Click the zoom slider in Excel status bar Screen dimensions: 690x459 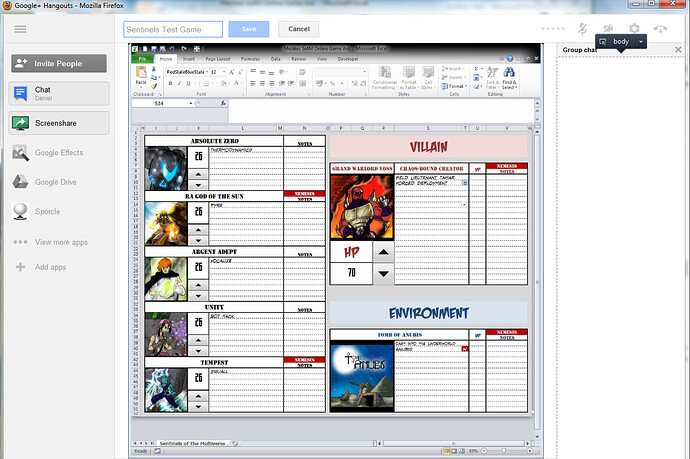(x=505, y=451)
